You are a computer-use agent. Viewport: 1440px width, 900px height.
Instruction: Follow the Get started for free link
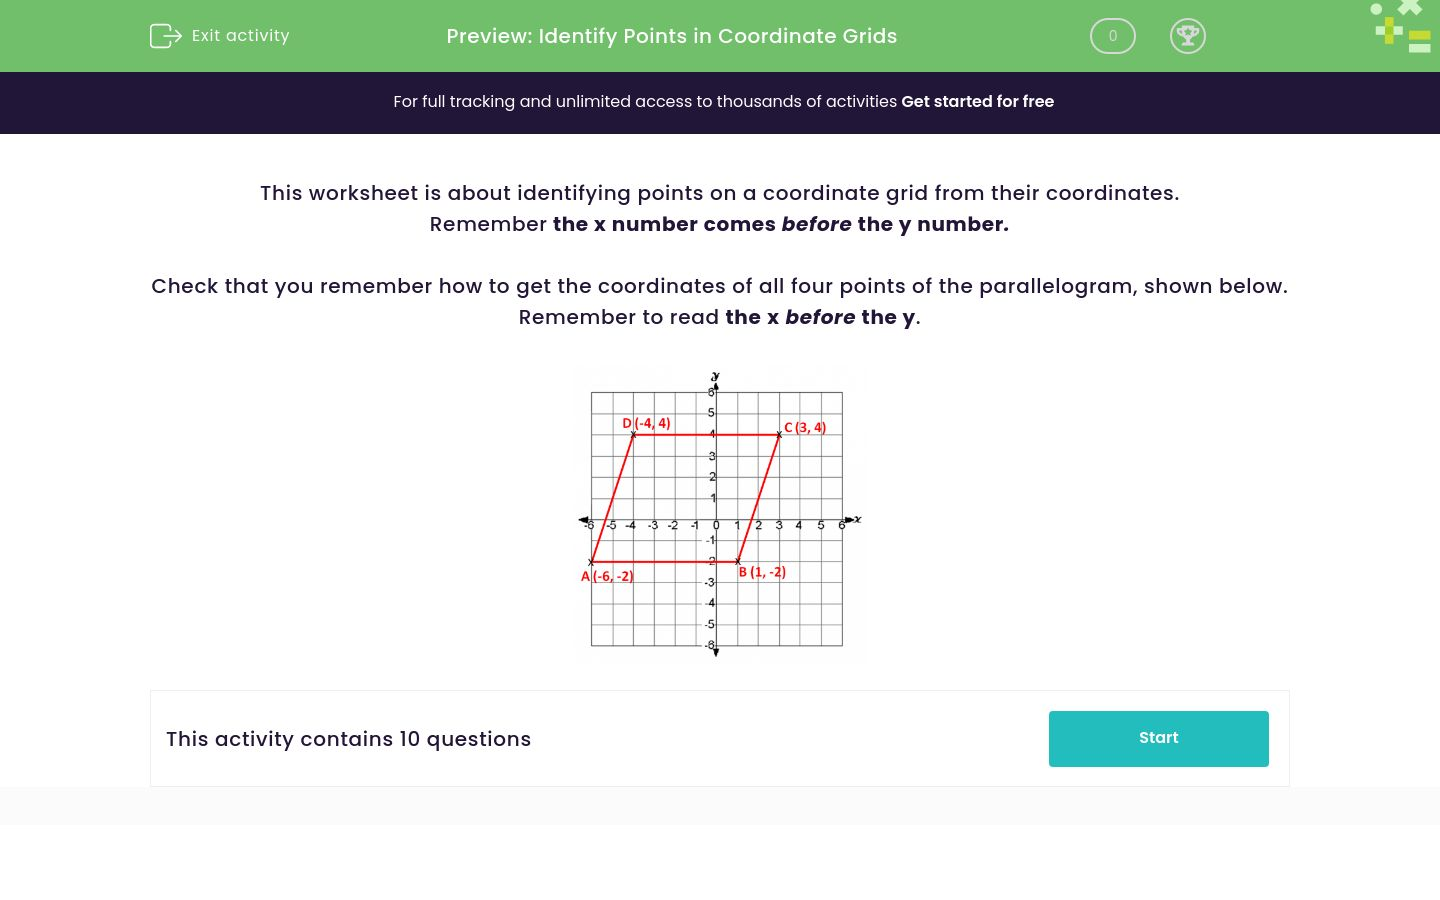[x=977, y=102]
